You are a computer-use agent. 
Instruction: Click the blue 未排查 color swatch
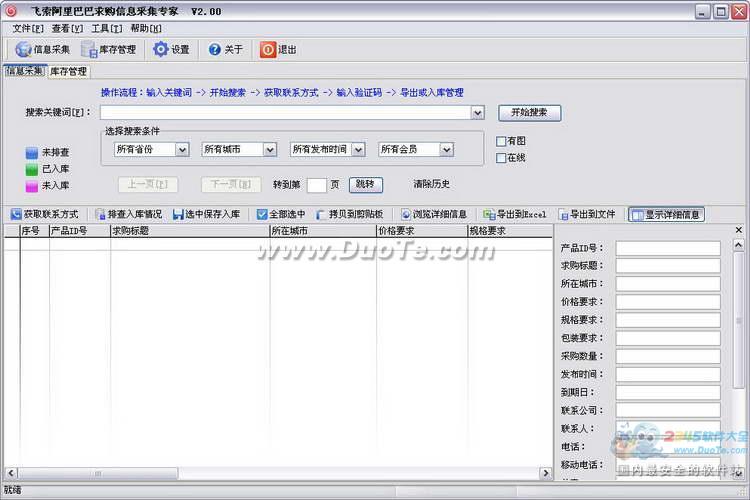point(32,153)
